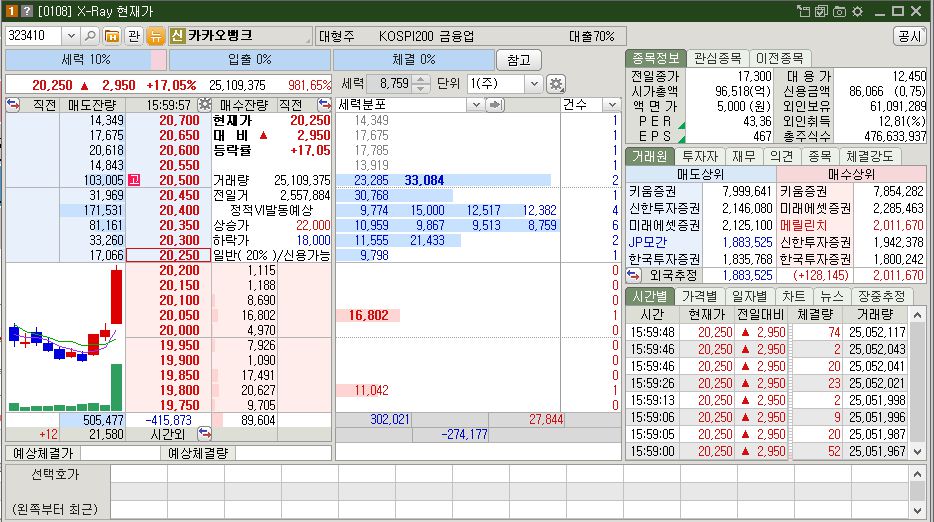Viewport: 934px width, 522px height.
Task: Click the 참고 button
Action: (518, 60)
